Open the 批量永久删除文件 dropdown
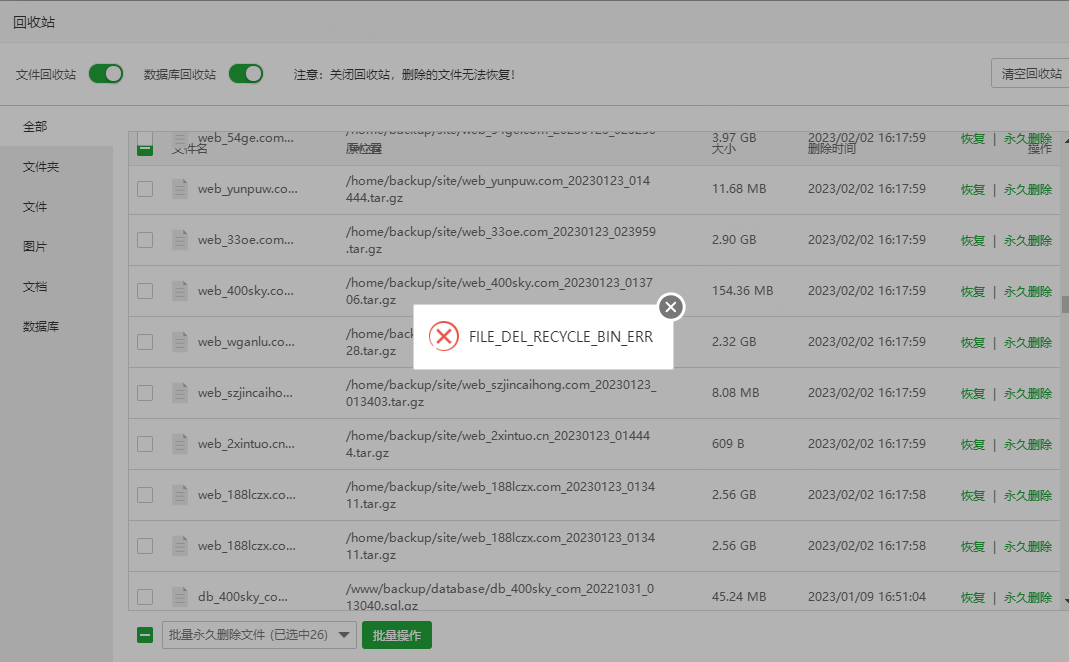The width and height of the screenshot is (1069, 662). pos(259,635)
